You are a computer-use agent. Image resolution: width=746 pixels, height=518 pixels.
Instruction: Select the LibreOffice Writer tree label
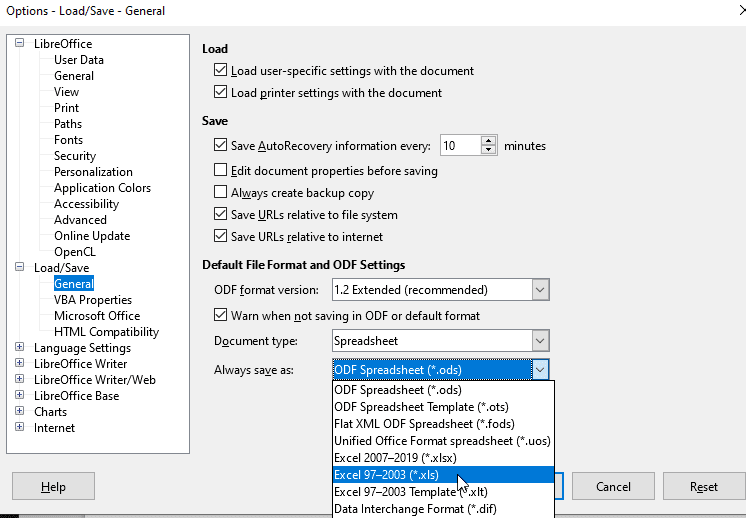tap(80, 364)
